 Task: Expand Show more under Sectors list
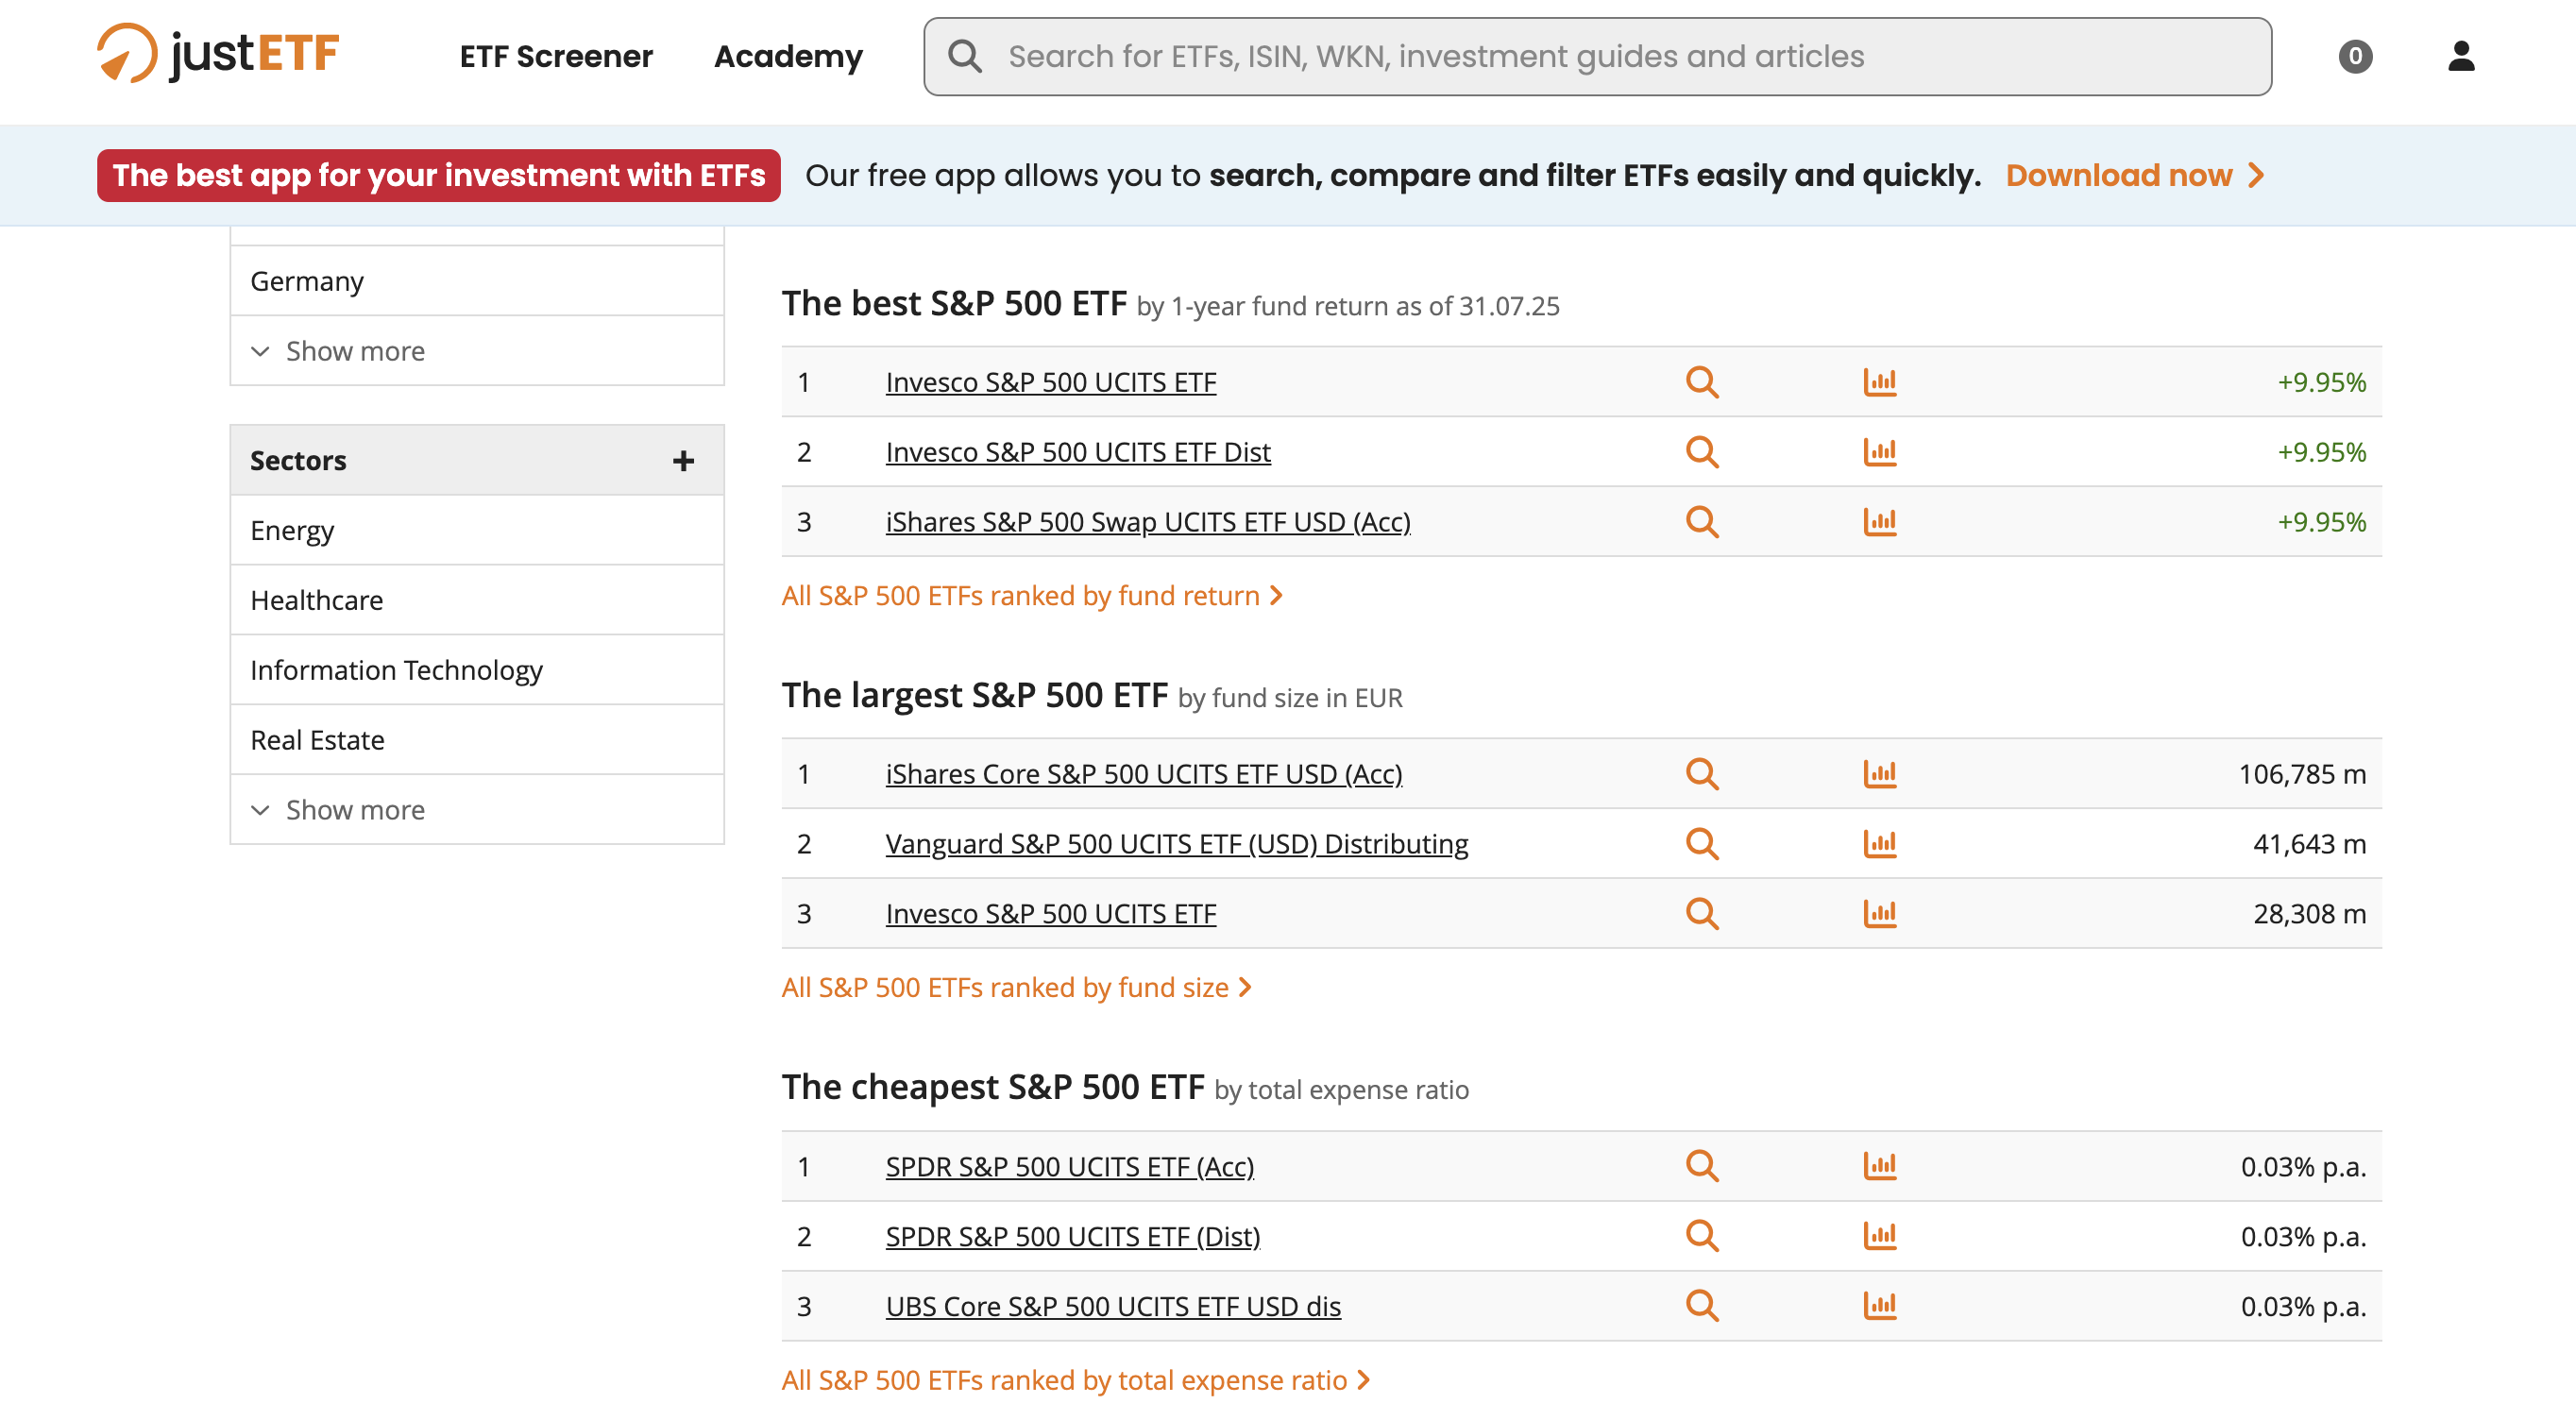point(354,810)
